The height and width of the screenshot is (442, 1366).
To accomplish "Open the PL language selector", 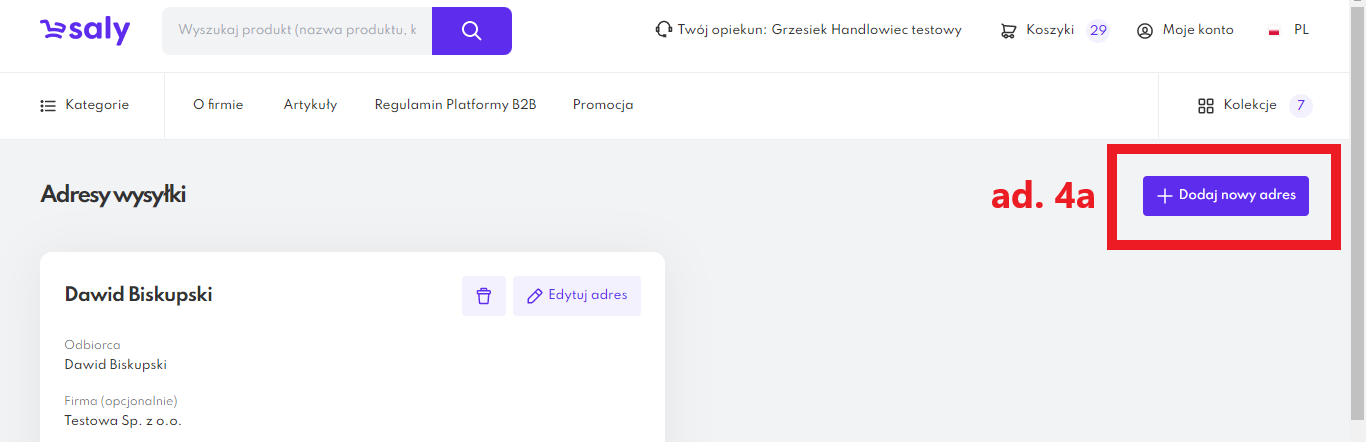I will [x=1288, y=30].
